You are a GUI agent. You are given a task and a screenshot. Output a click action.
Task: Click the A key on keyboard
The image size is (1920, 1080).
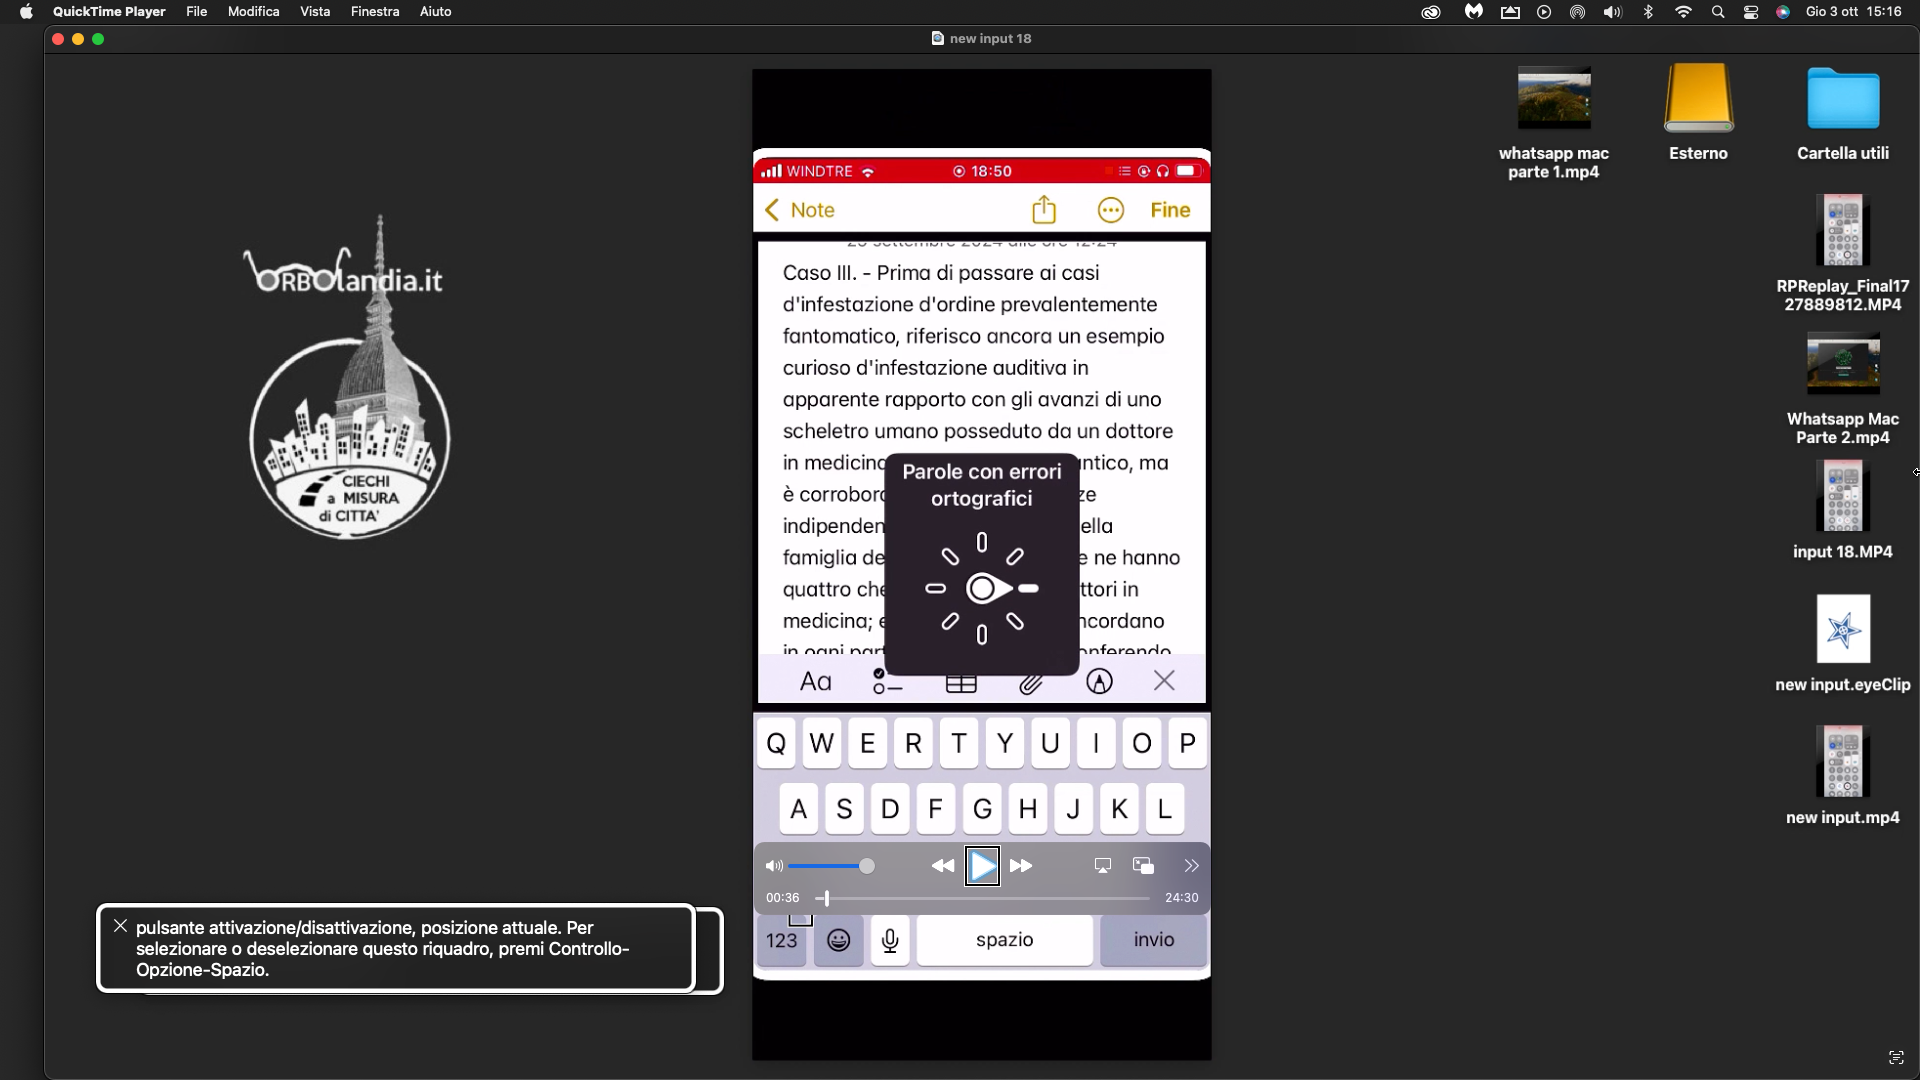click(798, 808)
